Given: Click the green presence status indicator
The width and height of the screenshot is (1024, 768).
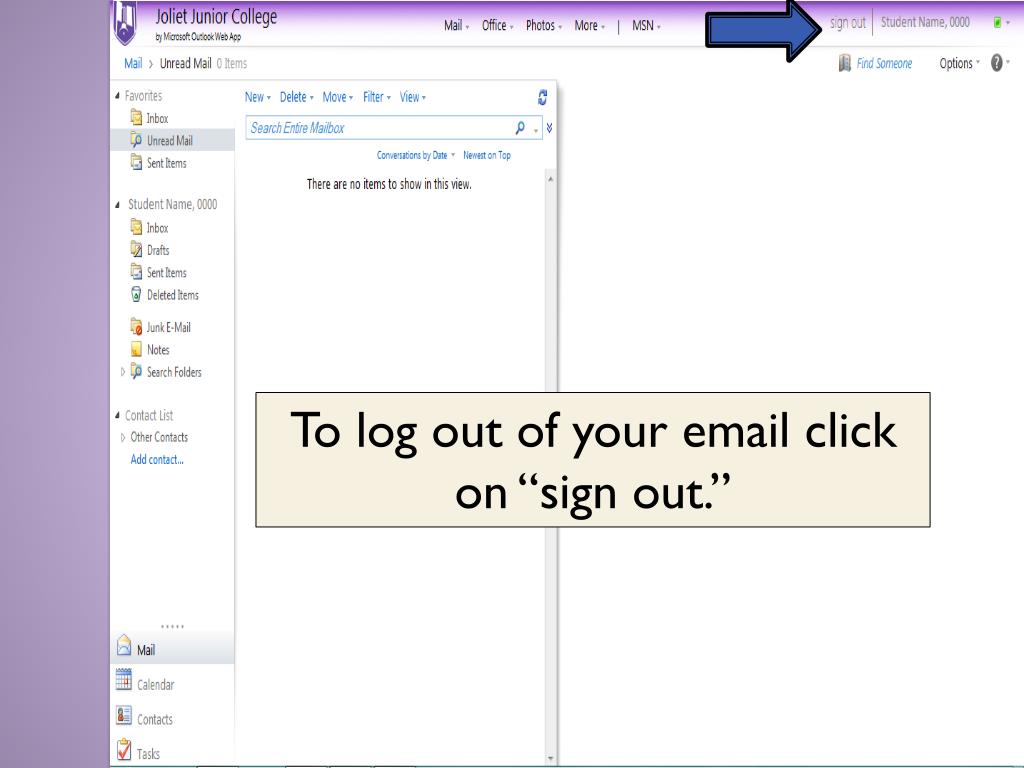Looking at the screenshot, I should coord(998,23).
